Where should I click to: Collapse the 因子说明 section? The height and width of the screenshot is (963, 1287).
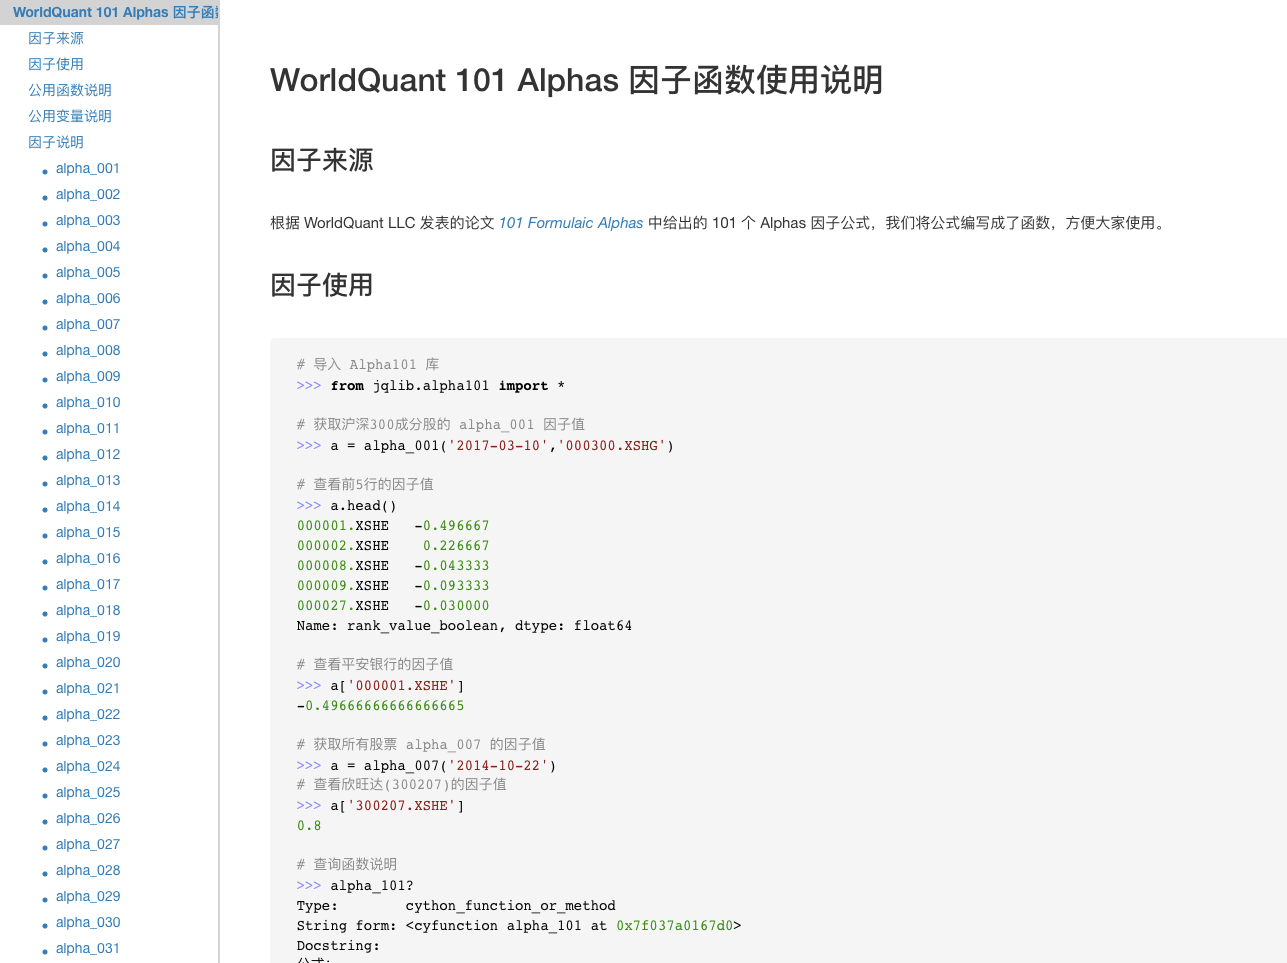(x=56, y=142)
